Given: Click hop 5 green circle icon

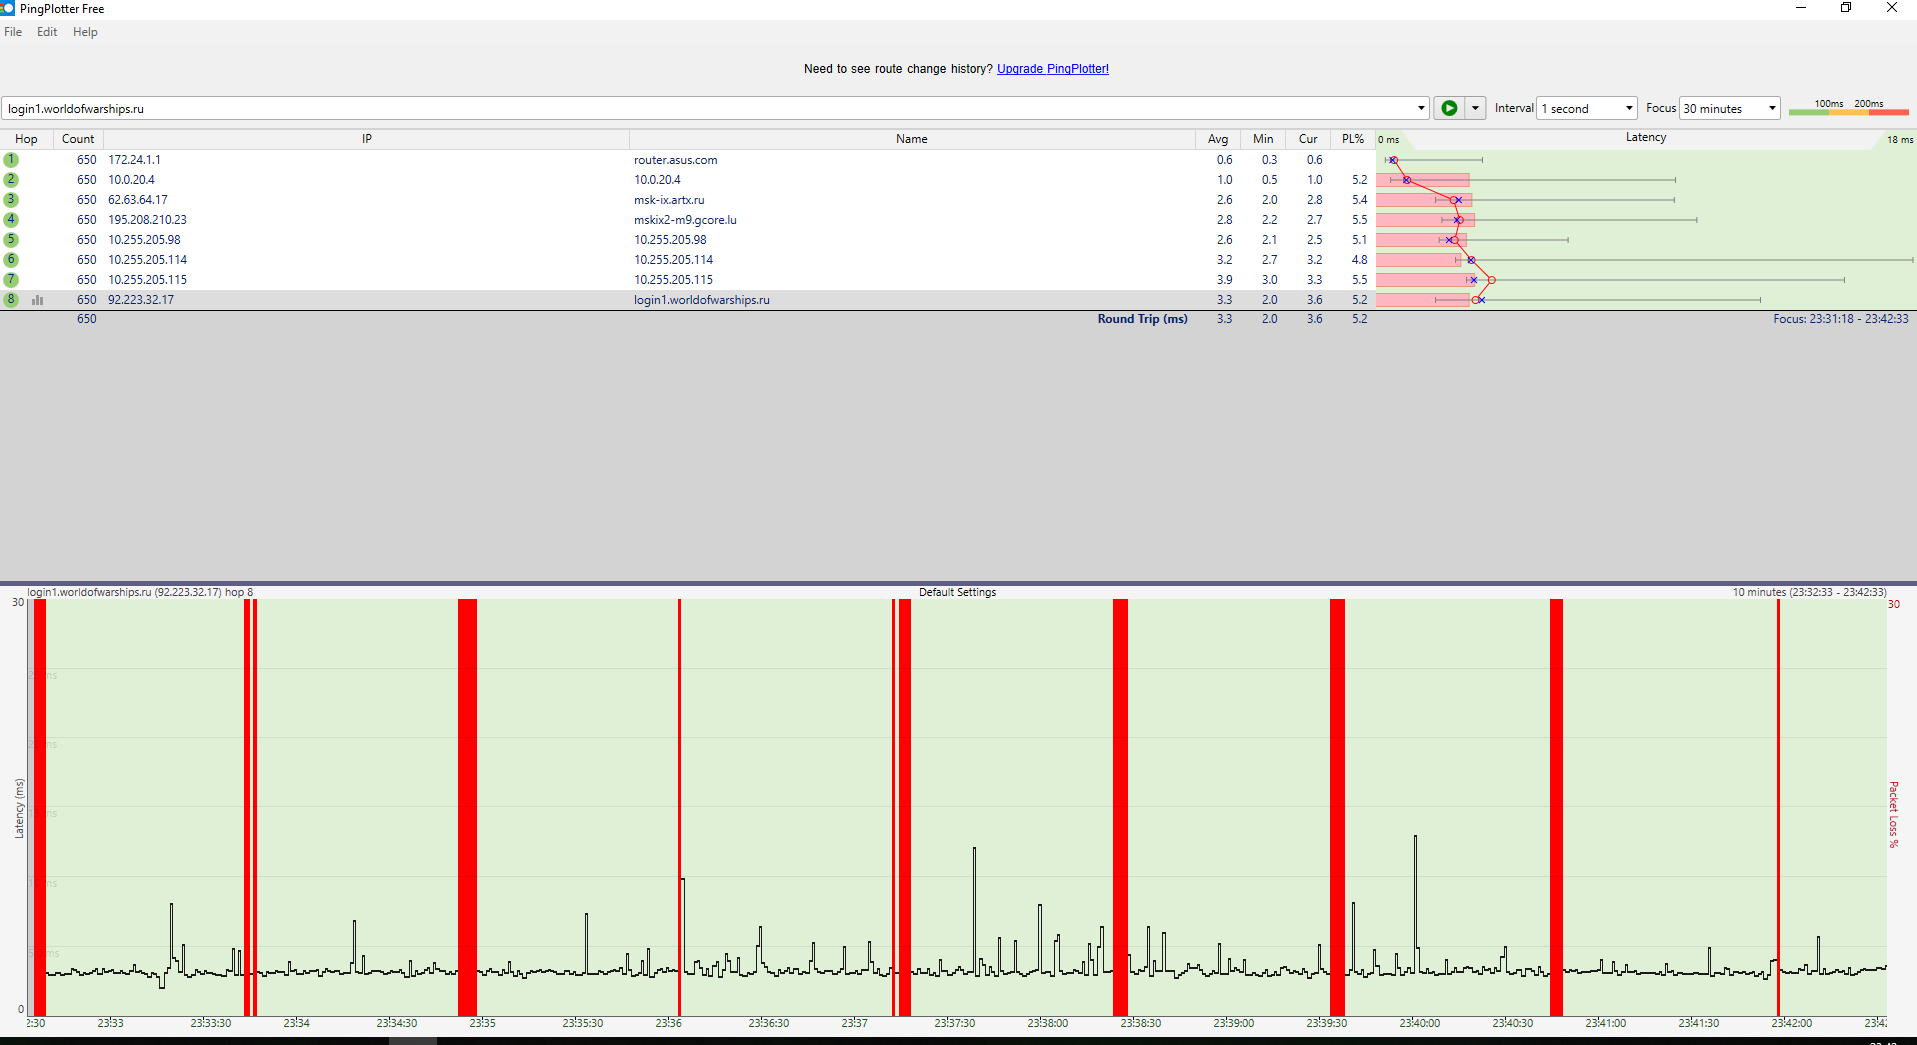Looking at the screenshot, I should coord(11,240).
